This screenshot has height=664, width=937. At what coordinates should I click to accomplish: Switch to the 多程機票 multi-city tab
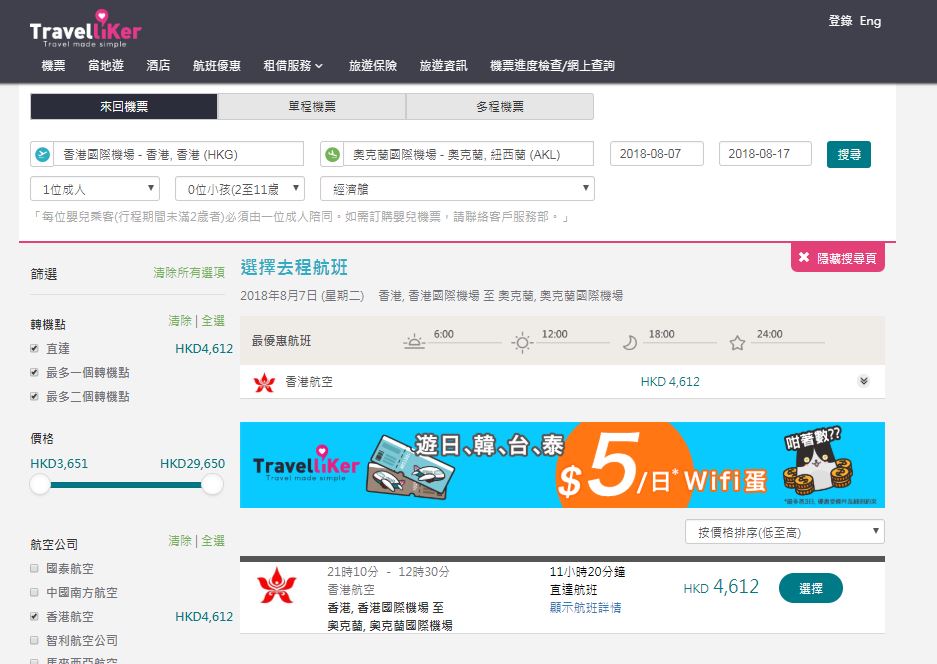pos(500,106)
